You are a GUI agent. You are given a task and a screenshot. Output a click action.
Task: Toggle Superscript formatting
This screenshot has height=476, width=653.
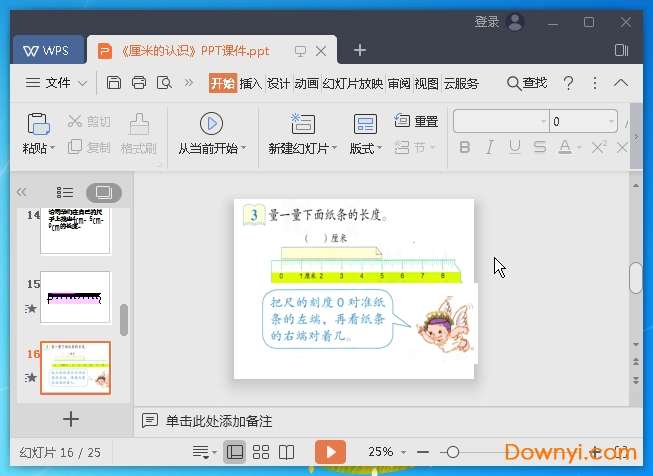tap(599, 147)
